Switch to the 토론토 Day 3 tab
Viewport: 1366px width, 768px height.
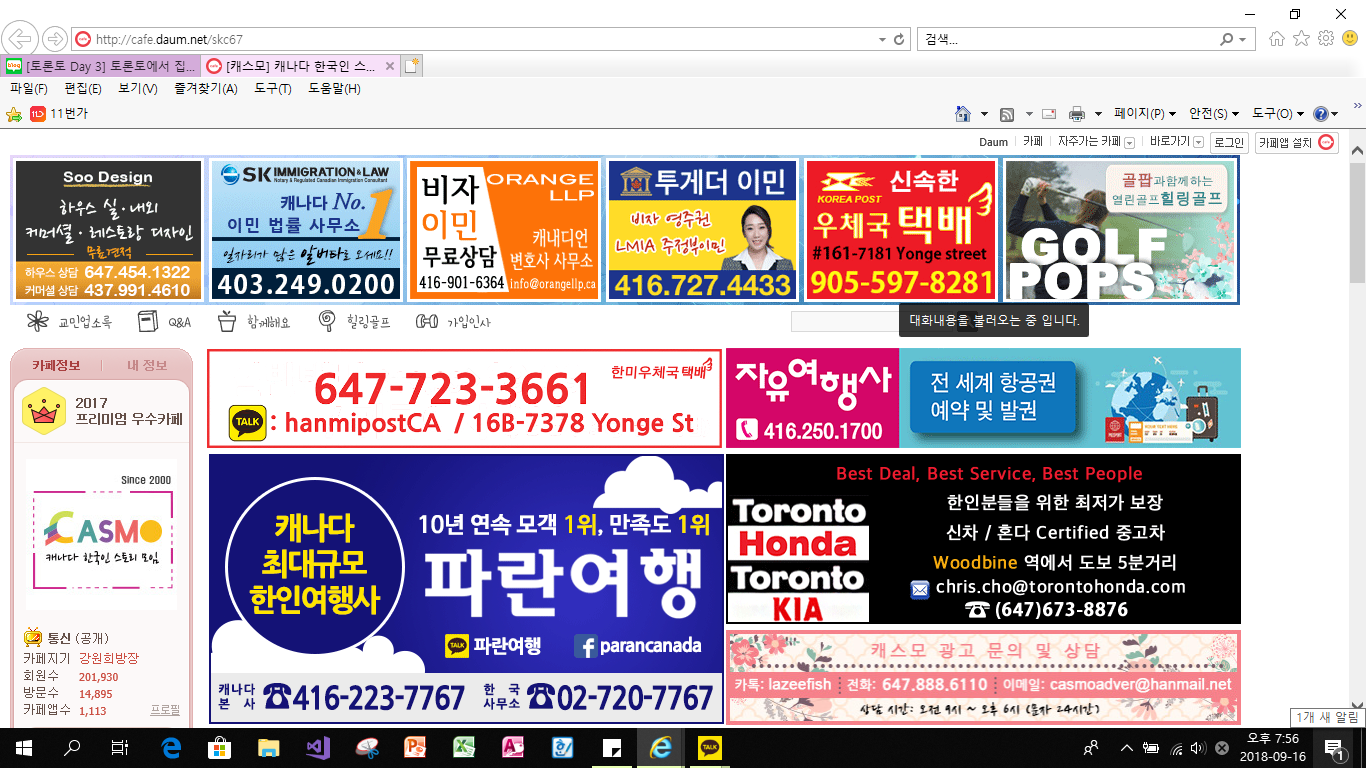click(102, 66)
